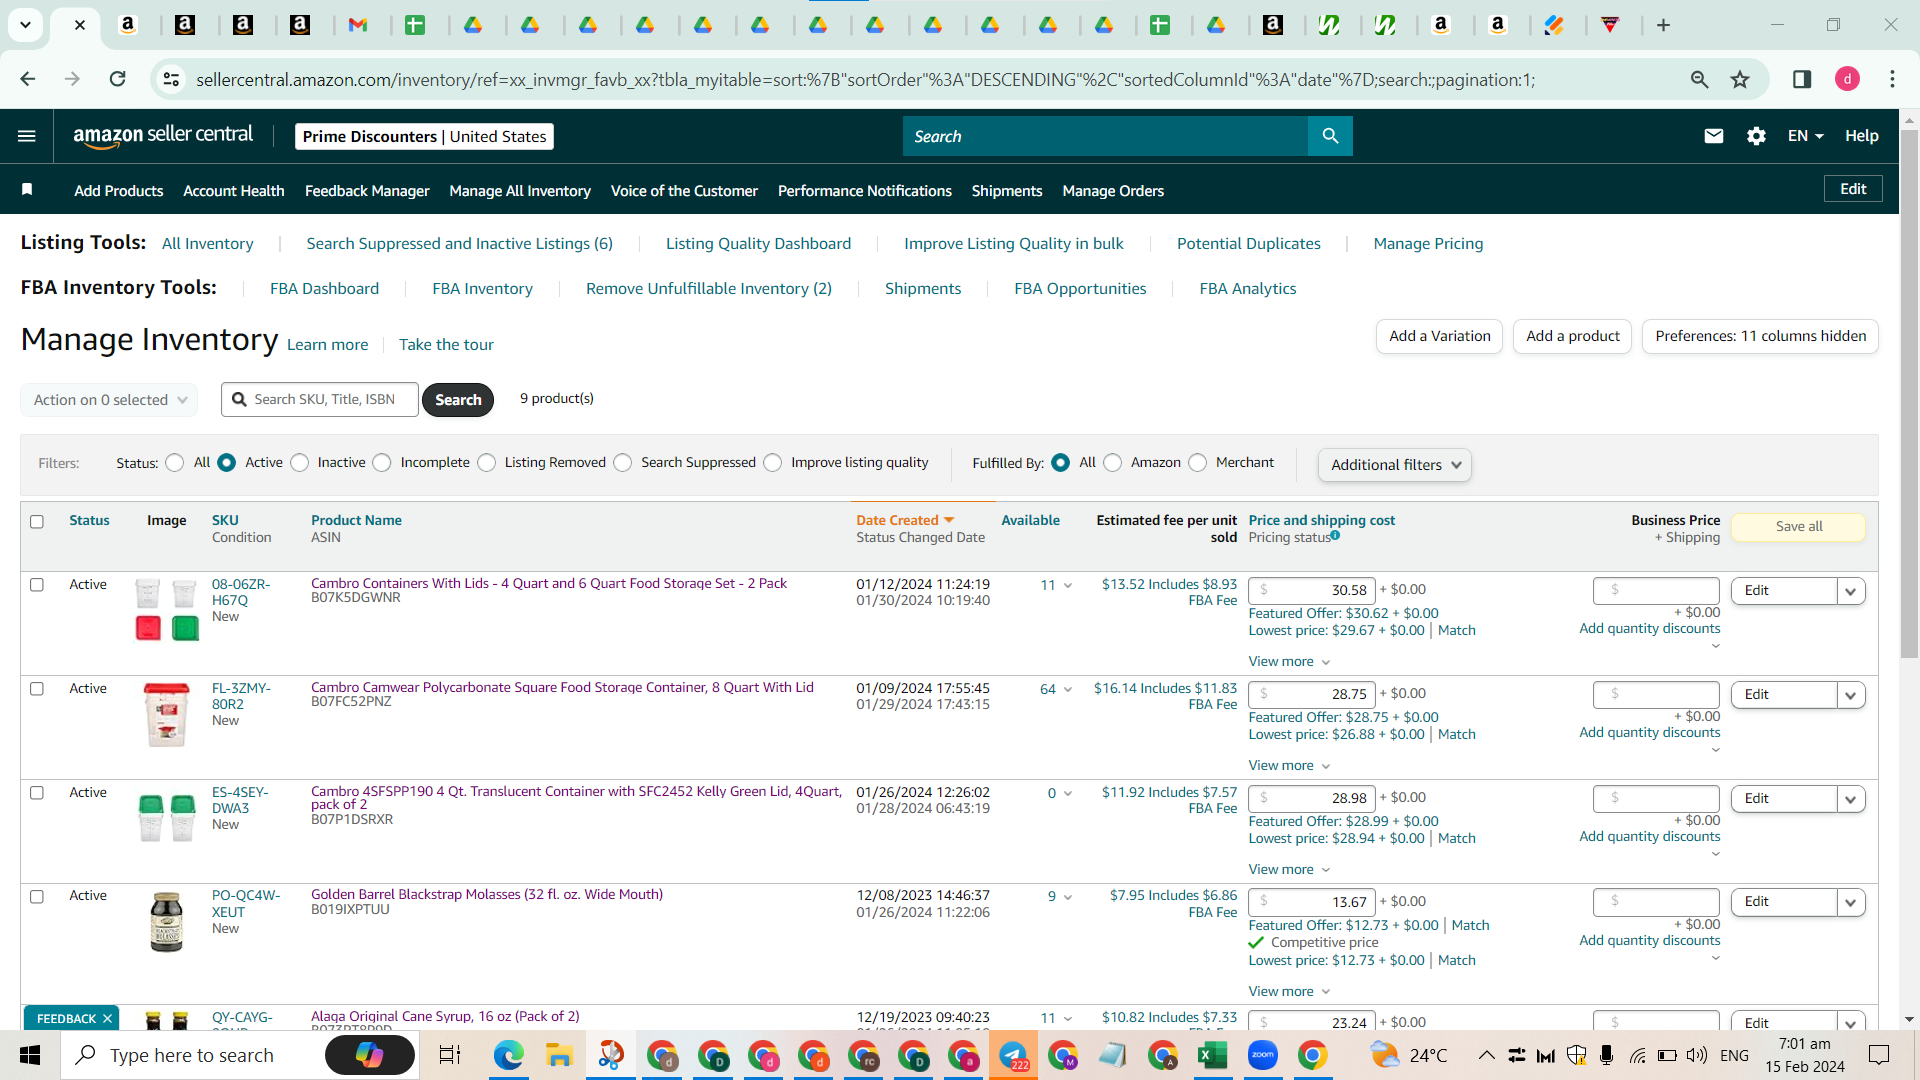Open Windows Start menu
This screenshot has width=1920, height=1080.
30,1055
